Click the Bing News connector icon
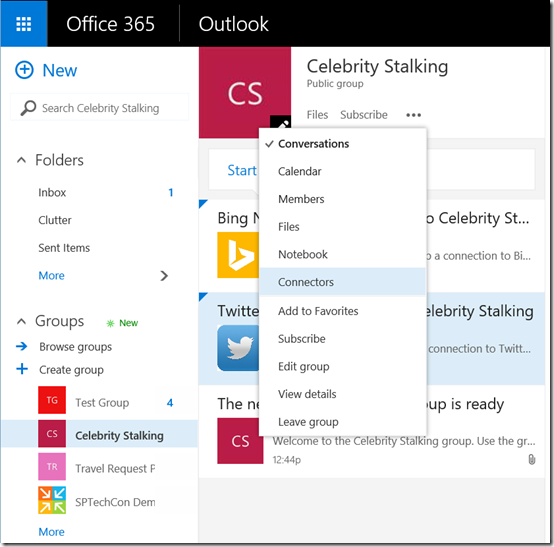This screenshot has width=554, height=547. pyautogui.click(x=238, y=255)
